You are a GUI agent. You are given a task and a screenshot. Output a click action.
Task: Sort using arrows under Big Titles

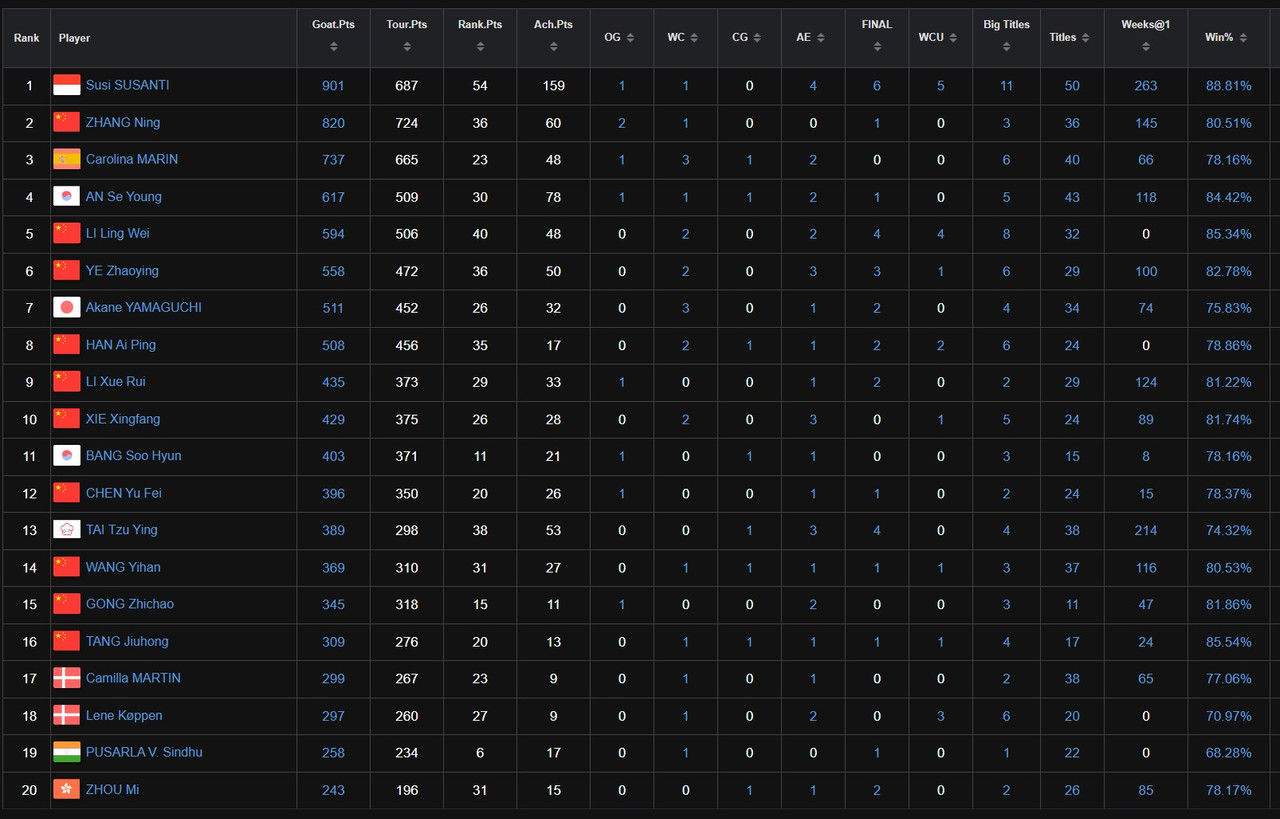tap(1007, 47)
